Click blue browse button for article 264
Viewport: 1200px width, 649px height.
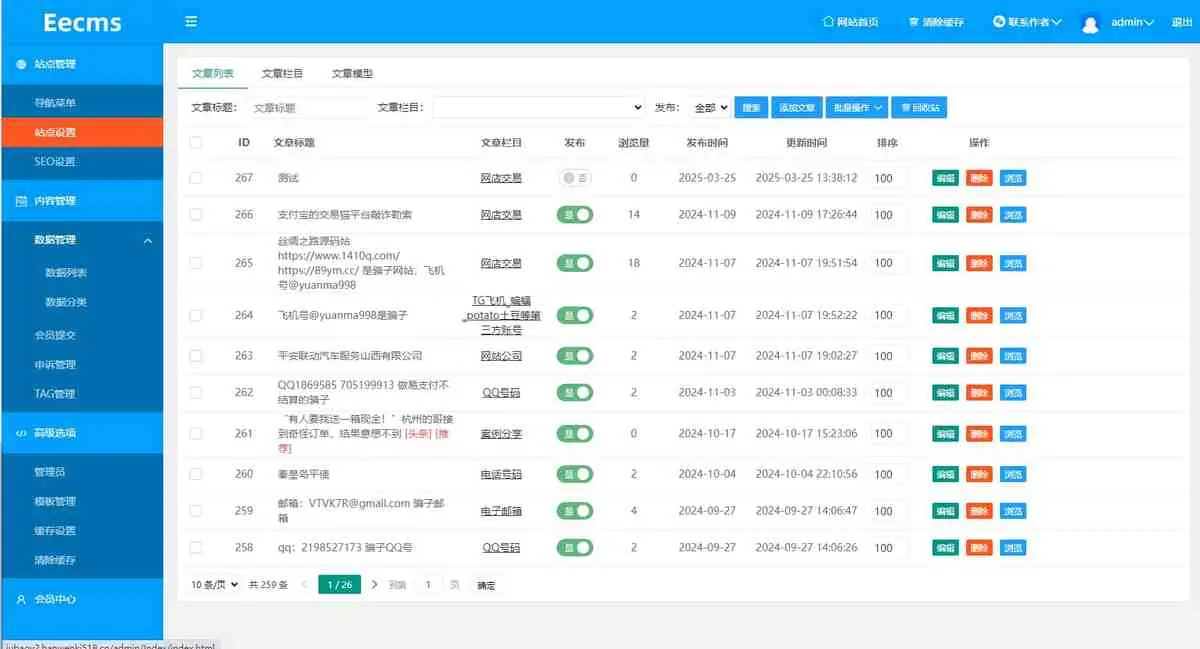pos(1013,315)
